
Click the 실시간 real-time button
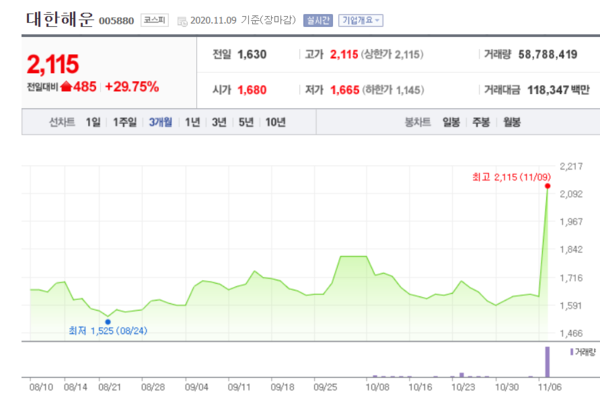(x=318, y=20)
